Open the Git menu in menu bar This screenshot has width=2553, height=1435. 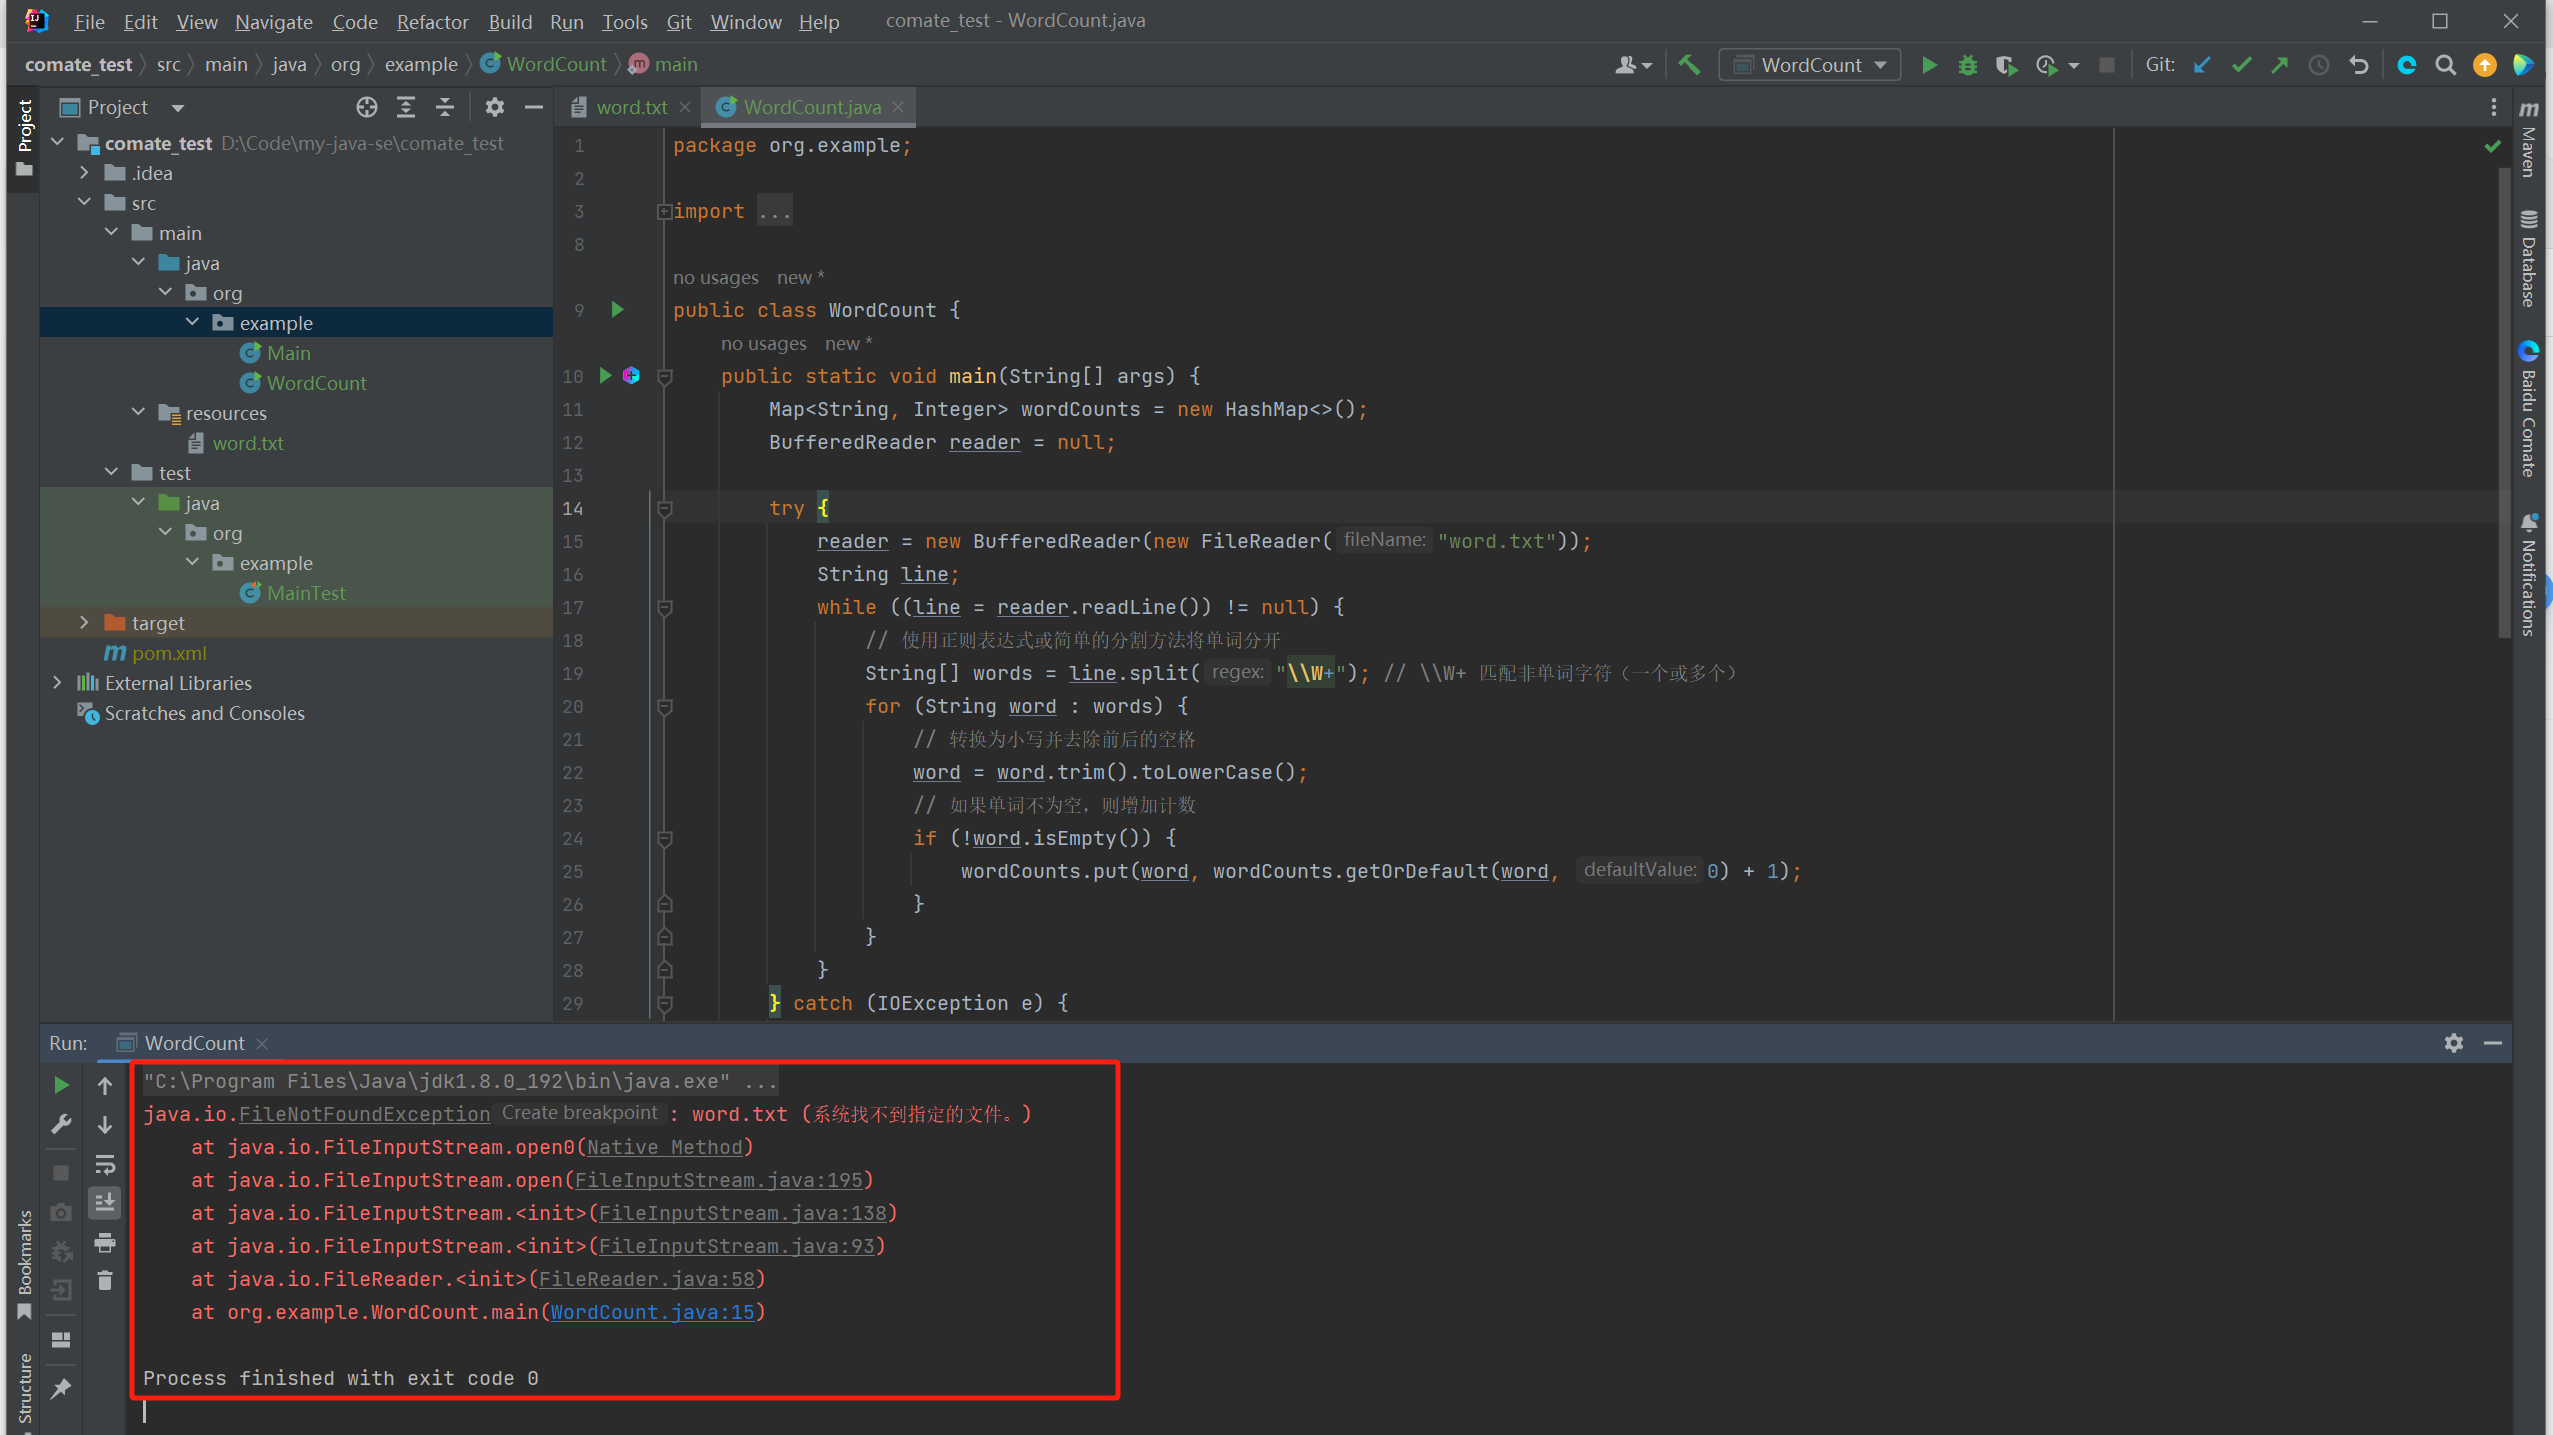pos(679,19)
